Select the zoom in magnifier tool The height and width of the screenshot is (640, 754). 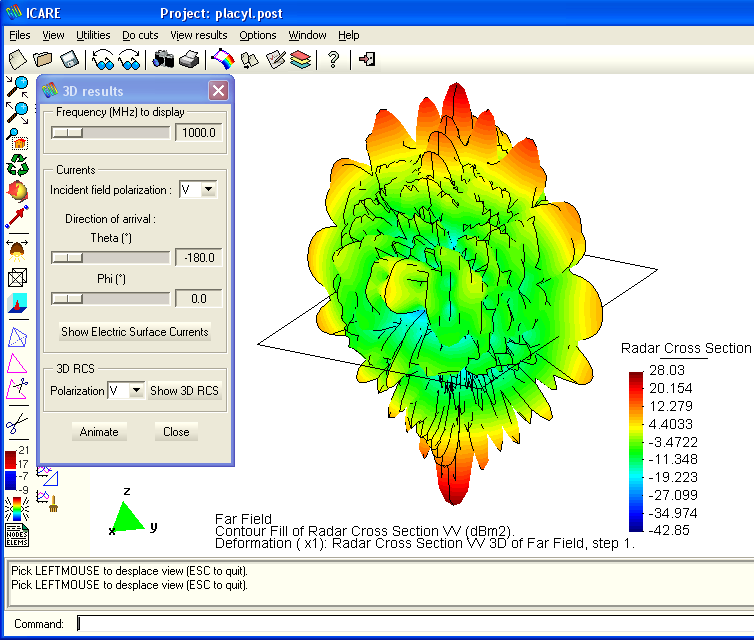pyautogui.click(x=17, y=87)
